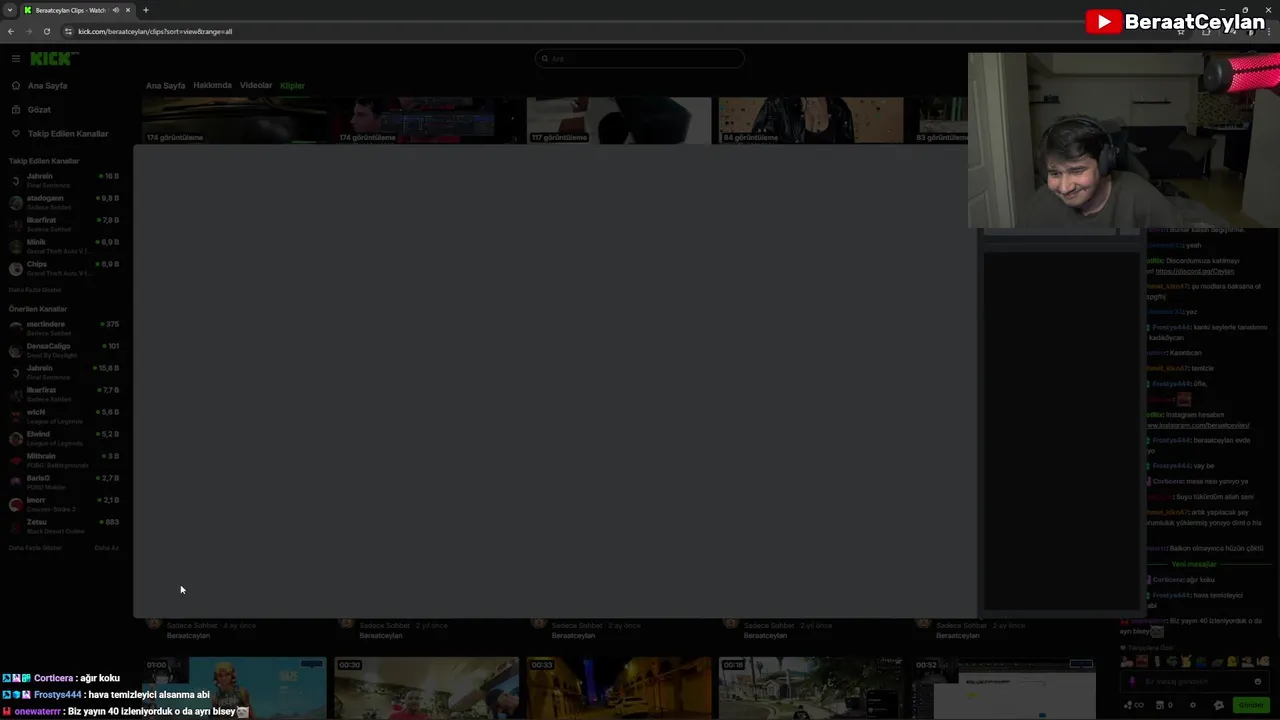Switch to the Klipler tab
This screenshot has width=1280, height=720.
click(292, 86)
